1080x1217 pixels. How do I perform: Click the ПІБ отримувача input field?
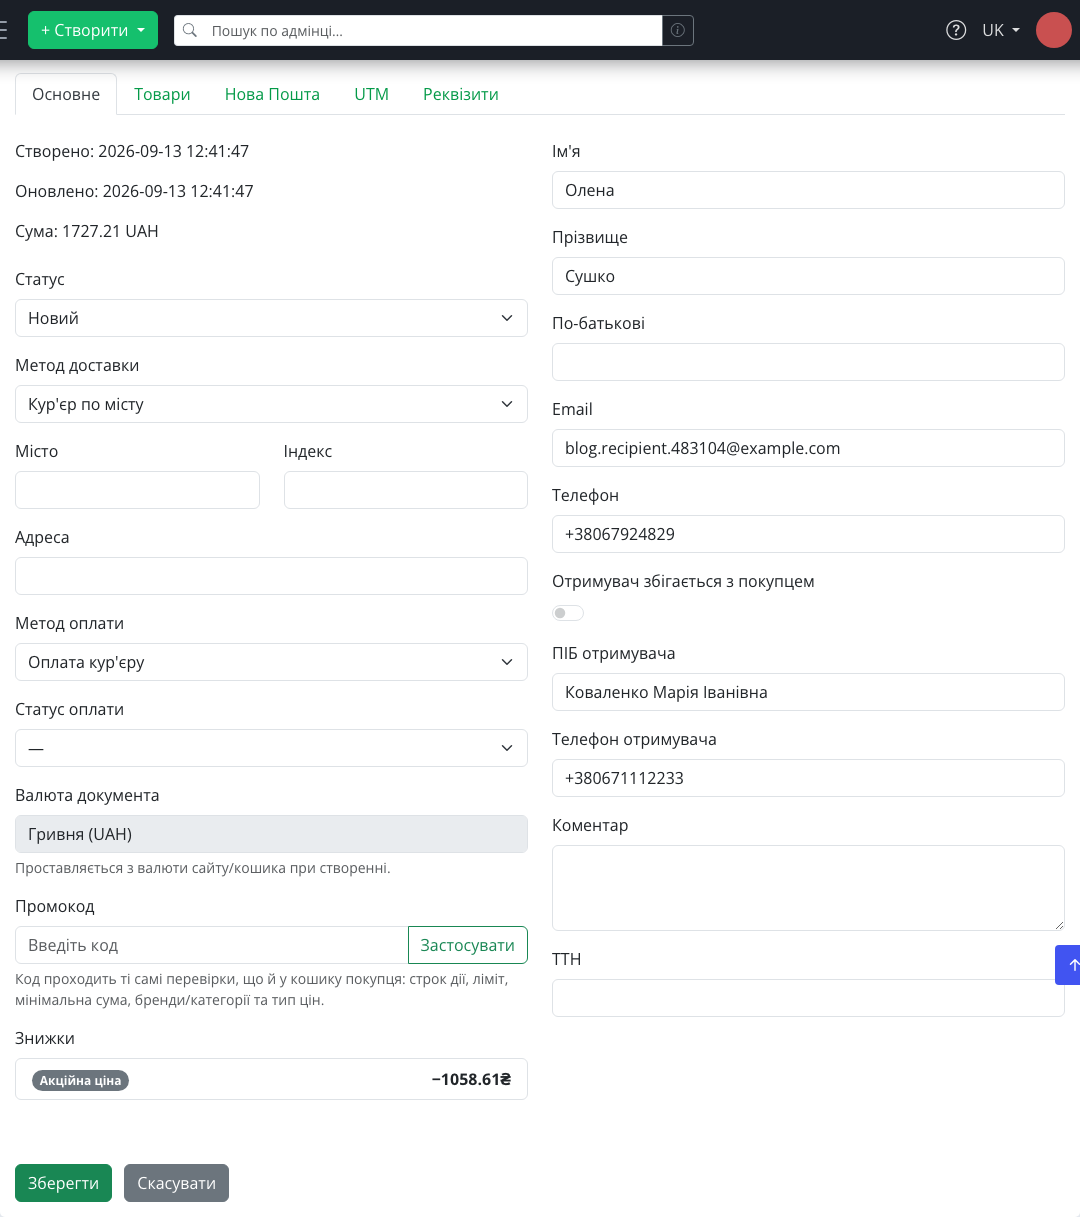[808, 692]
